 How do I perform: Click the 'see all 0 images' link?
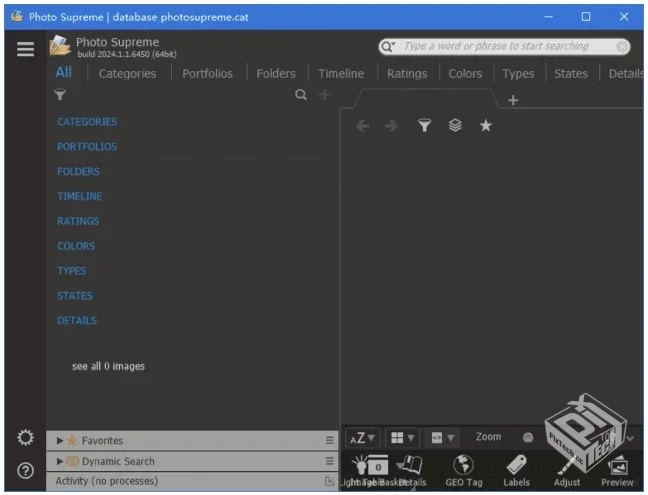tap(108, 366)
